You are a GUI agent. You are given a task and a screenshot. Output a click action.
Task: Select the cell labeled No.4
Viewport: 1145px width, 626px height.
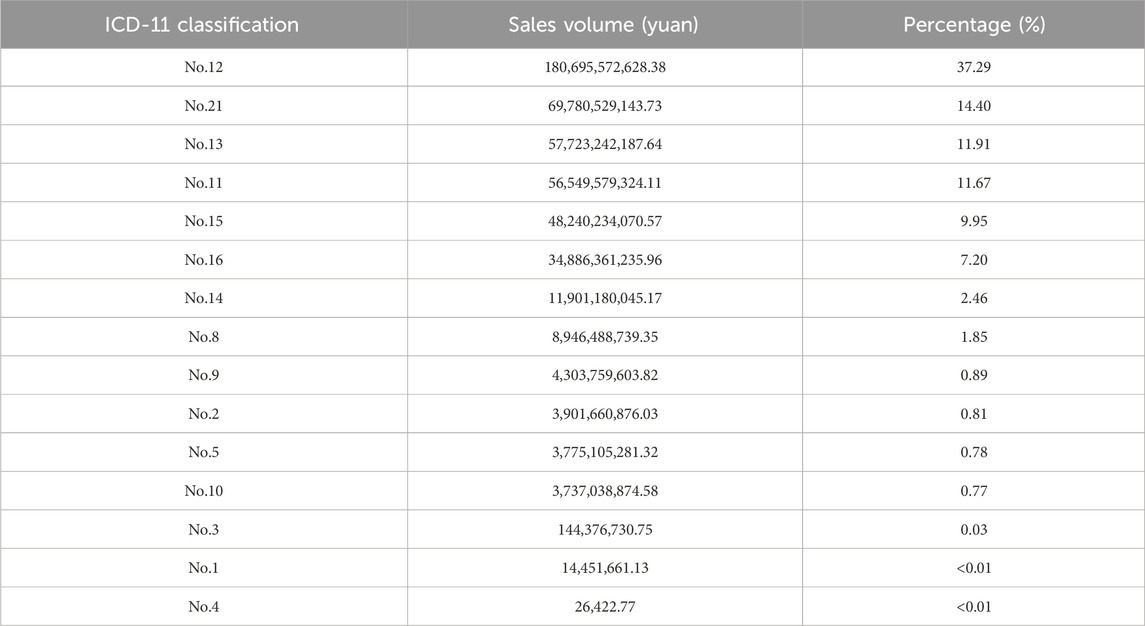(x=204, y=606)
